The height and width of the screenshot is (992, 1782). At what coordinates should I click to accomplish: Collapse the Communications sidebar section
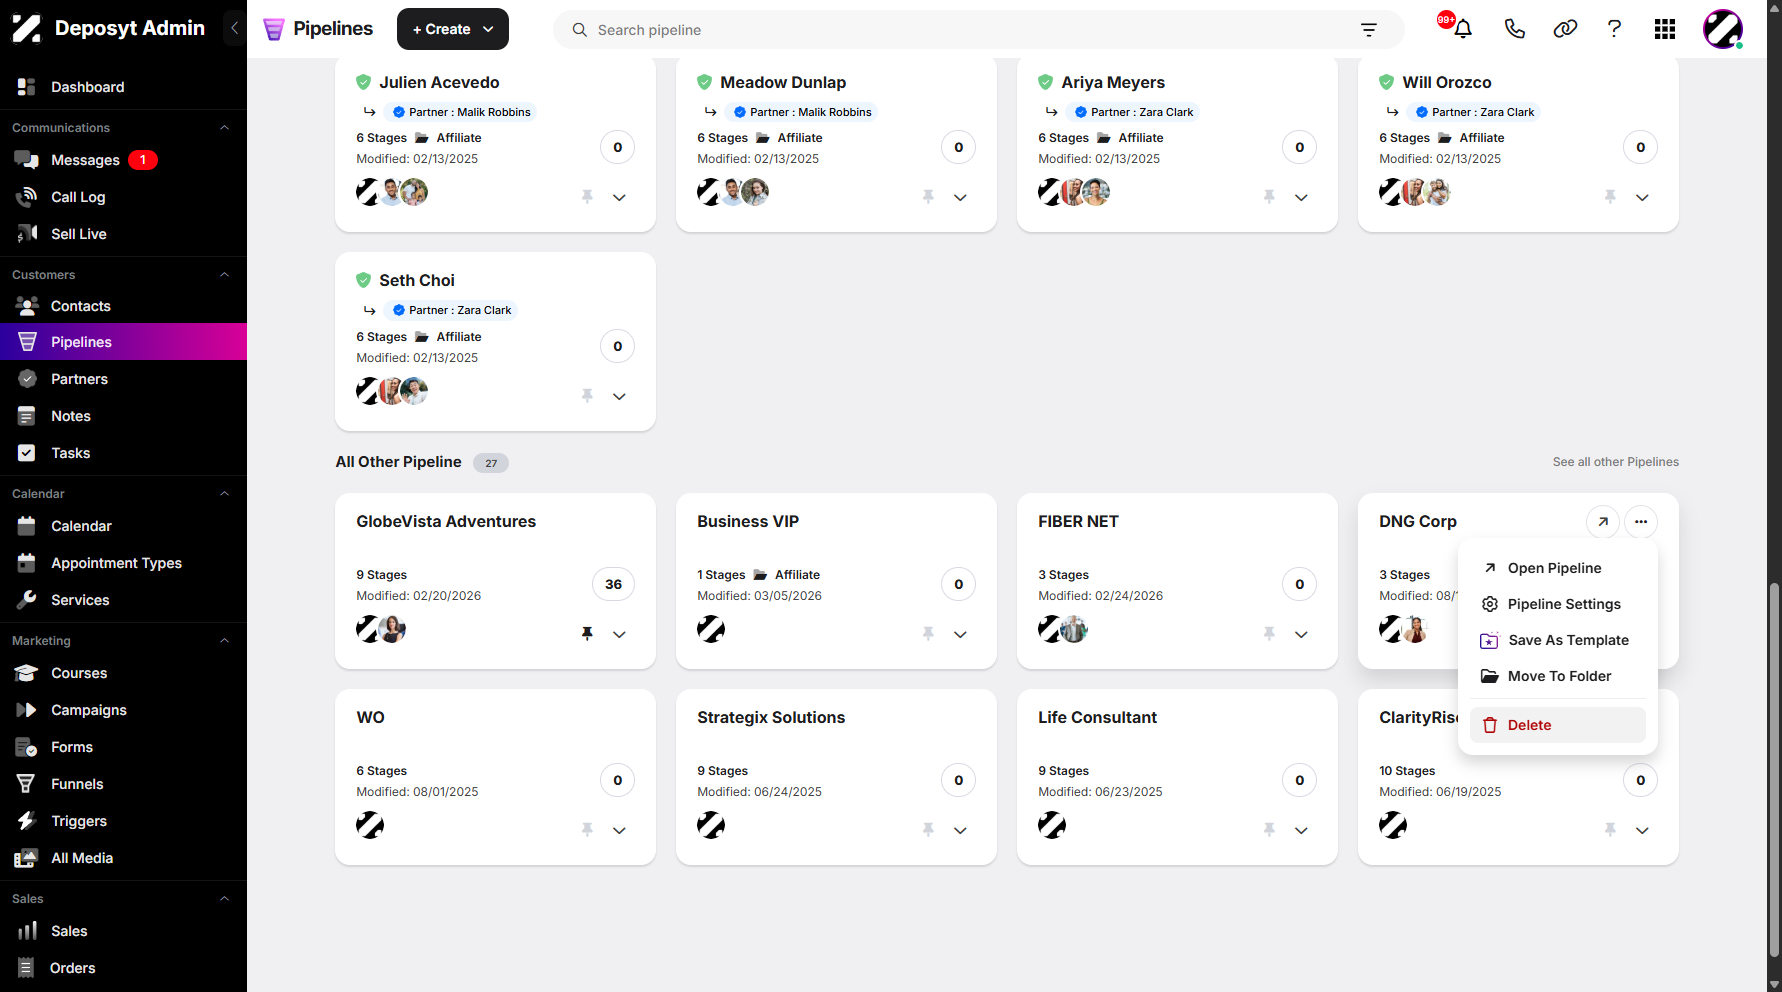(224, 128)
